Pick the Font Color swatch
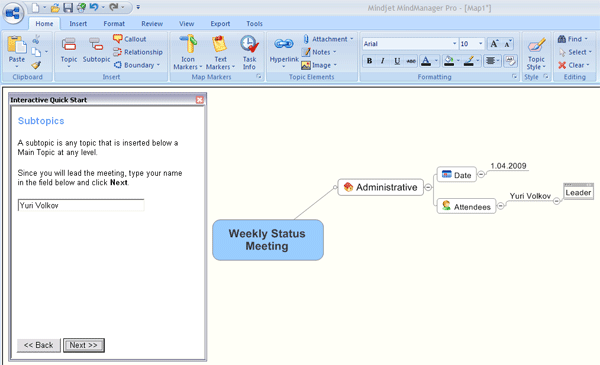Image resolution: width=600 pixels, height=365 pixels. (x=426, y=60)
